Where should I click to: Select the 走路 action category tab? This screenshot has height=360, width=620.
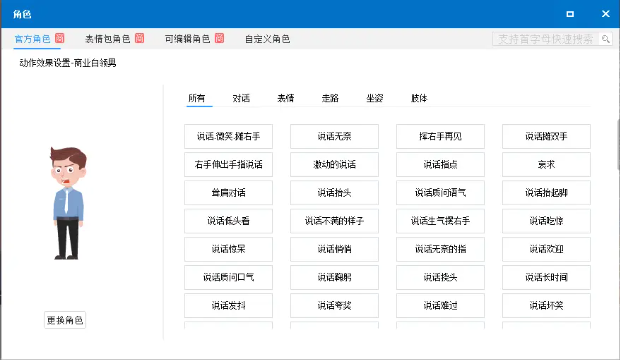click(330, 98)
